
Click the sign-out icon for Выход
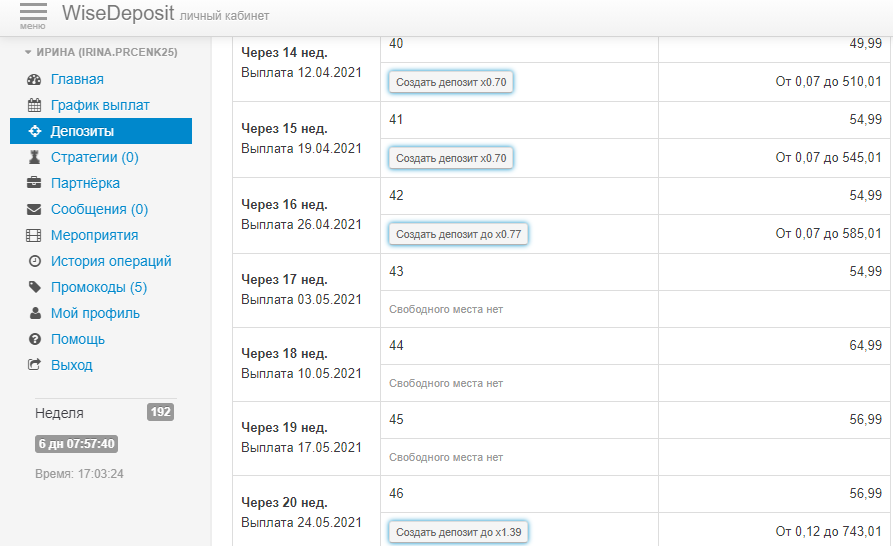click(34, 366)
